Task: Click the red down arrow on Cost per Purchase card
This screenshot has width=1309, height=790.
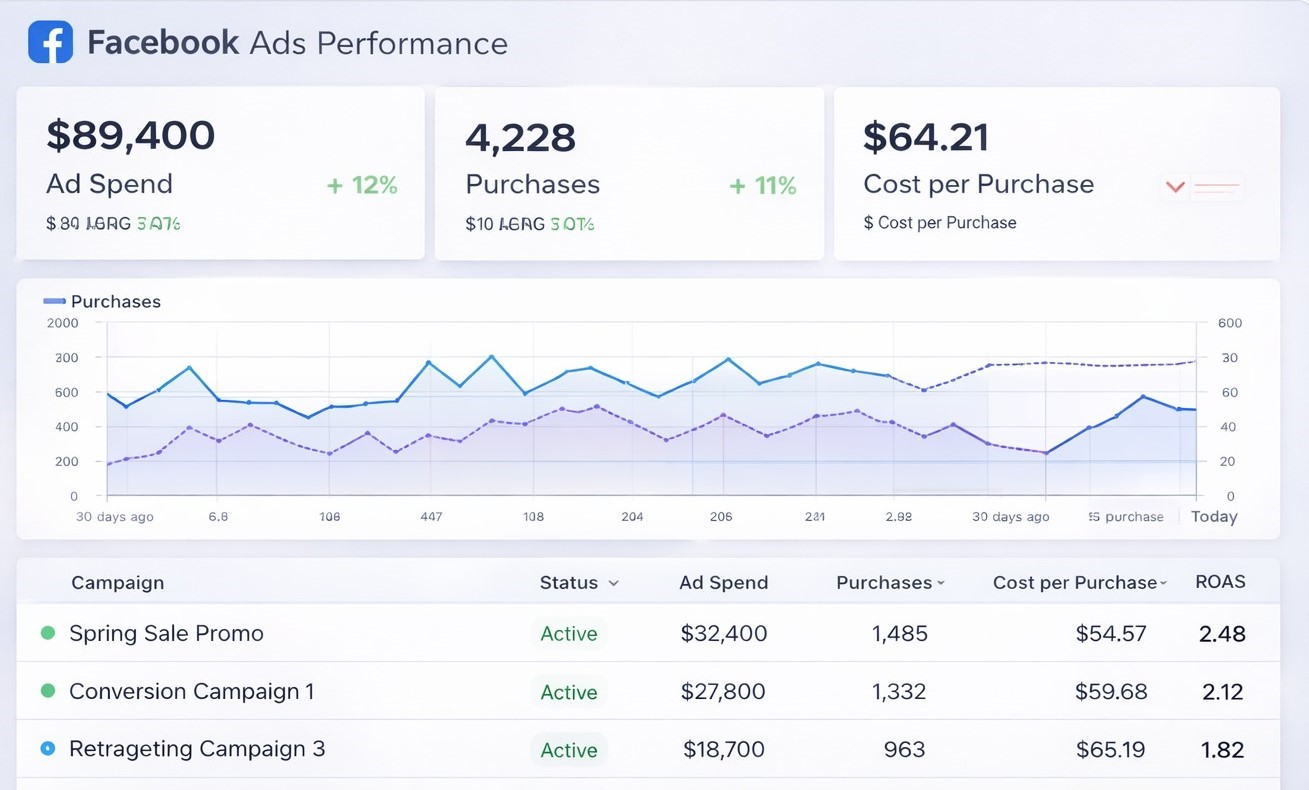Action: (1175, 187)
